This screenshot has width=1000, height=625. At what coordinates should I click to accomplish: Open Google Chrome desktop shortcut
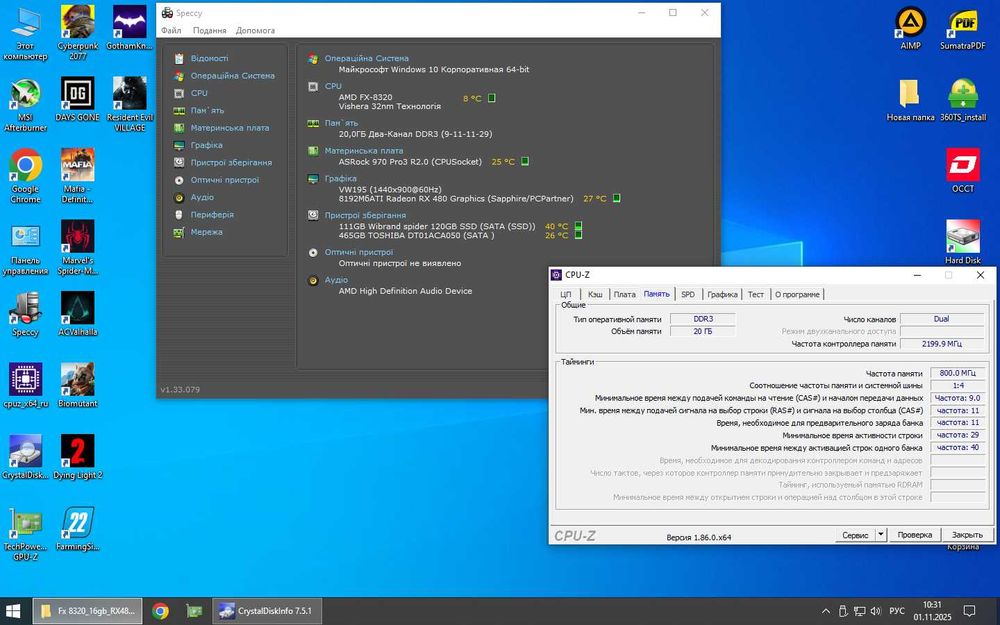coord(26,175)
